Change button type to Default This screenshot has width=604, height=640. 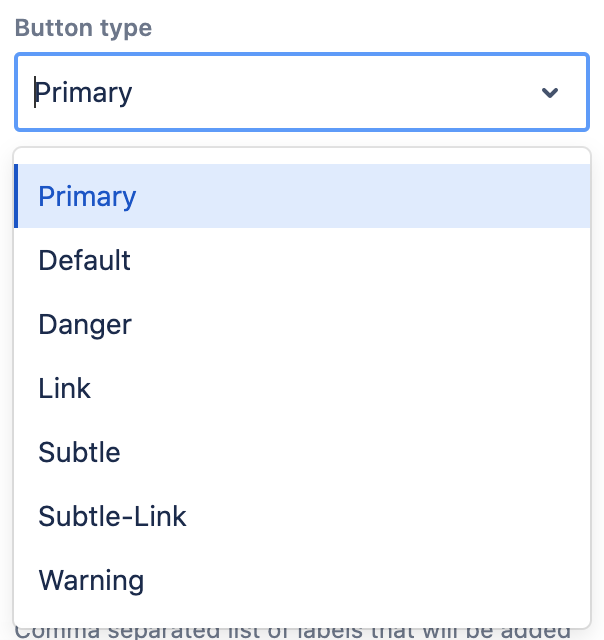pyautogui.click(x=84, y=260)
